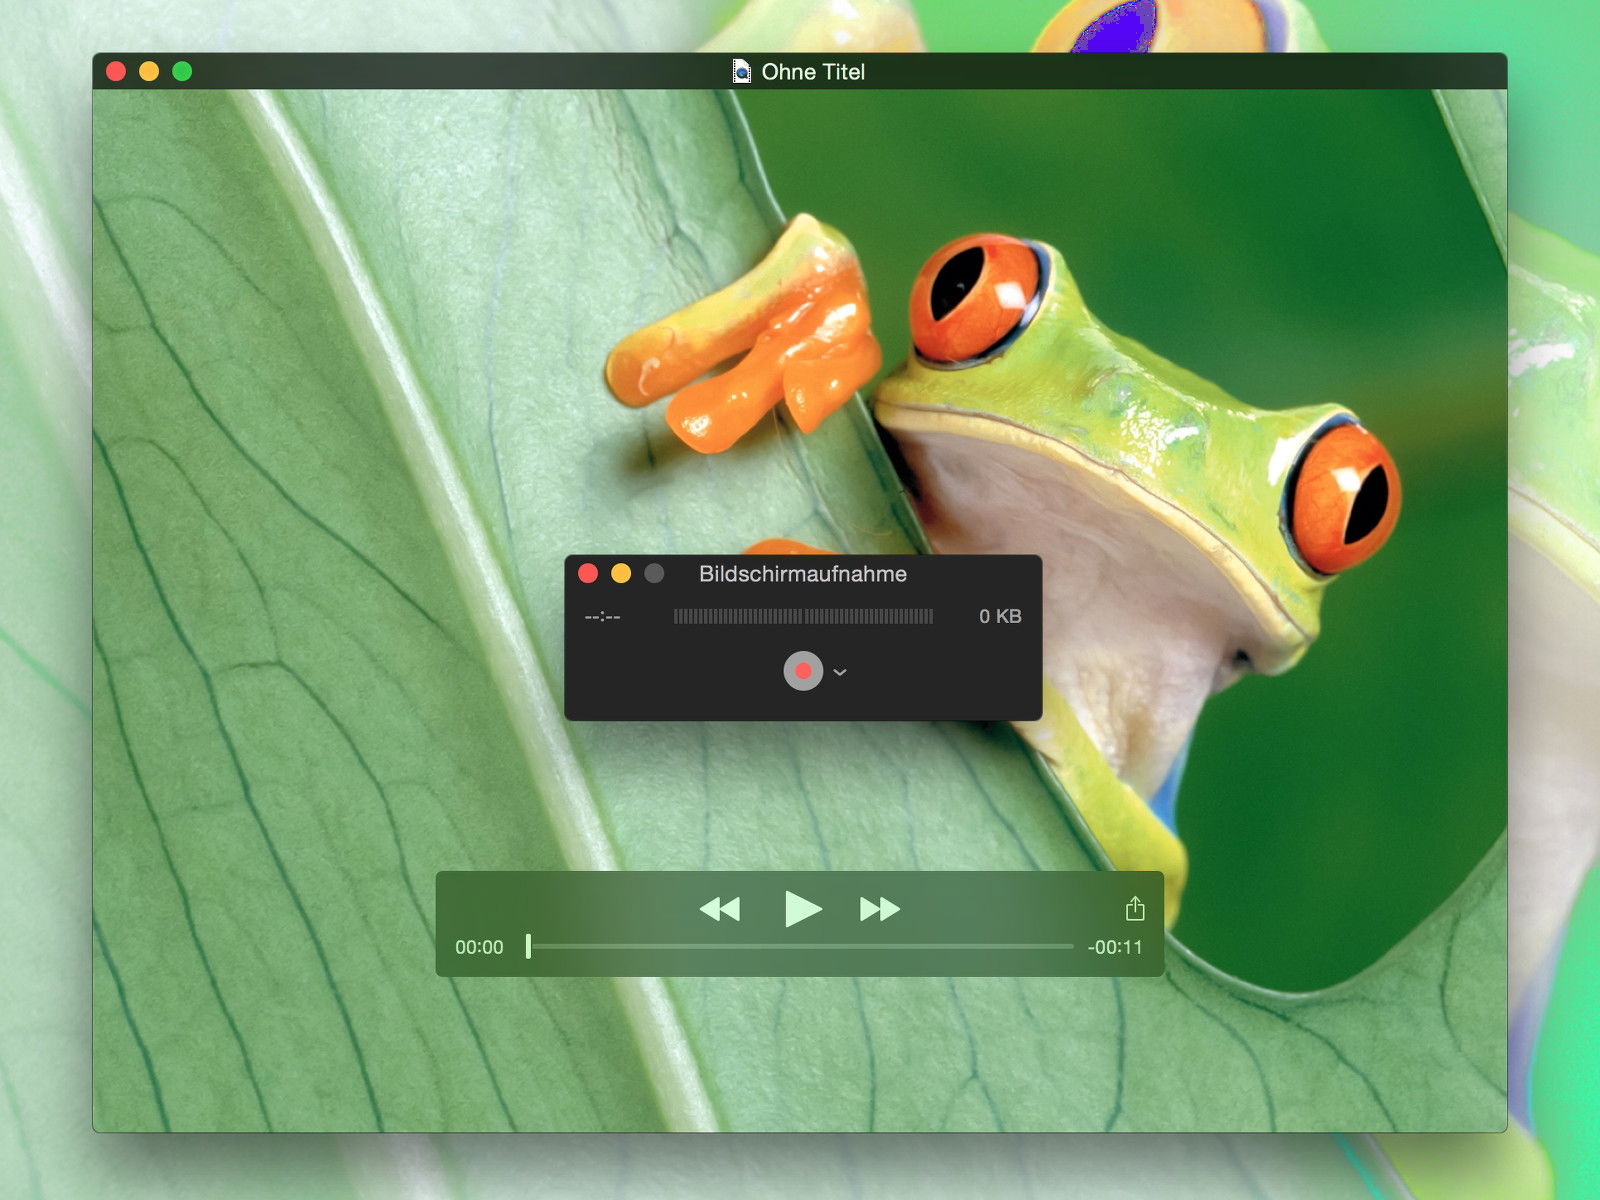
Task: Minimize the Ohne Titel window
Action: coord(149,71)
